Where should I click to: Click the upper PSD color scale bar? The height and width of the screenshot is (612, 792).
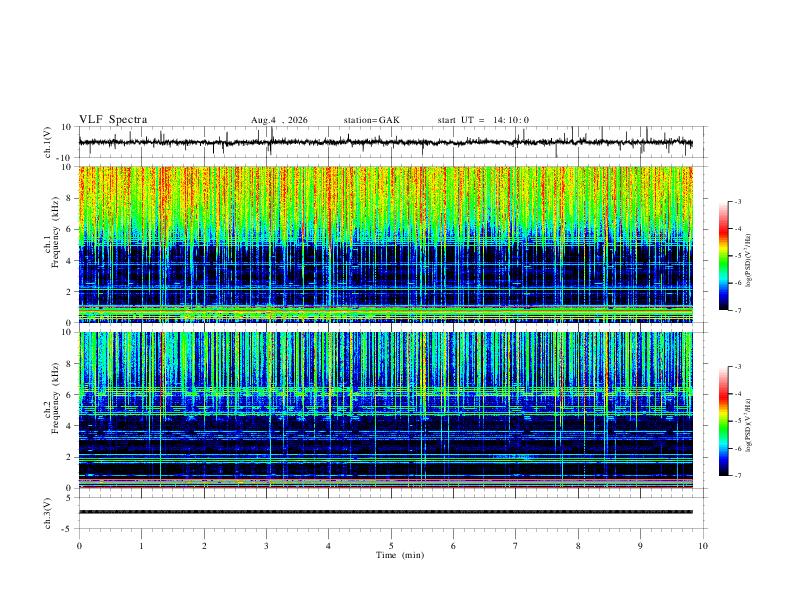723,256
